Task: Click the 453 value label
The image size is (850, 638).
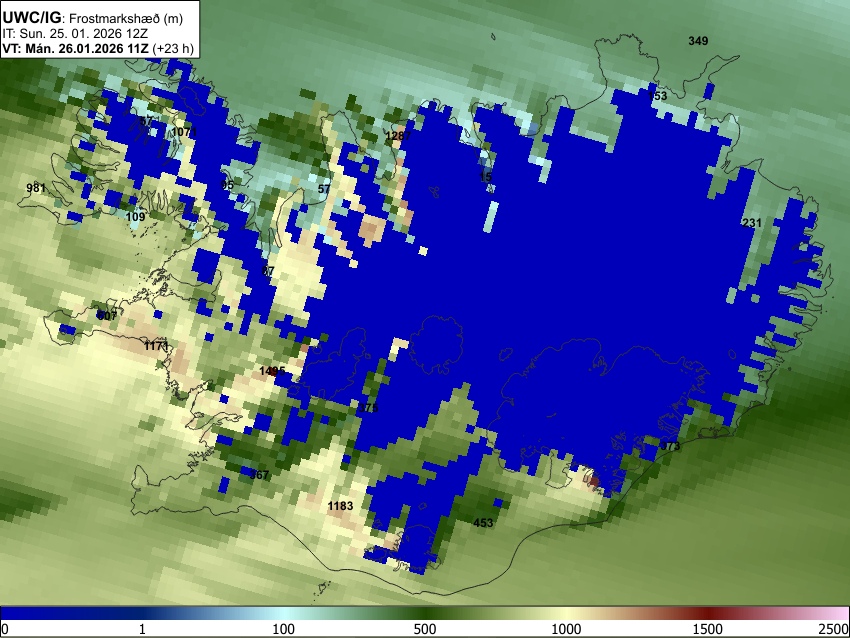Action: coord(484,523)
